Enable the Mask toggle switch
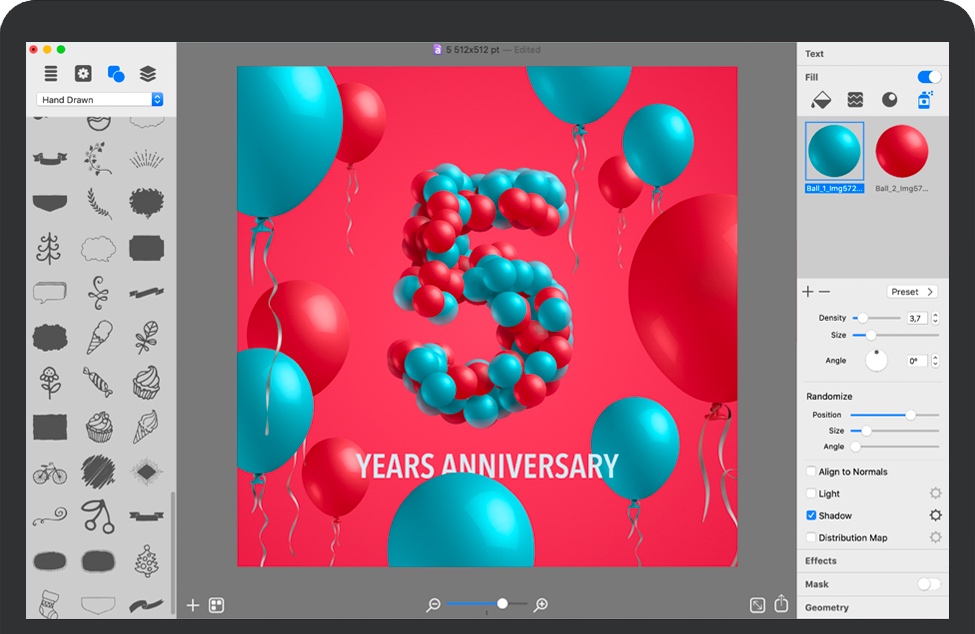Viewport: 975px width, 634px height. (x=929, y=584)
